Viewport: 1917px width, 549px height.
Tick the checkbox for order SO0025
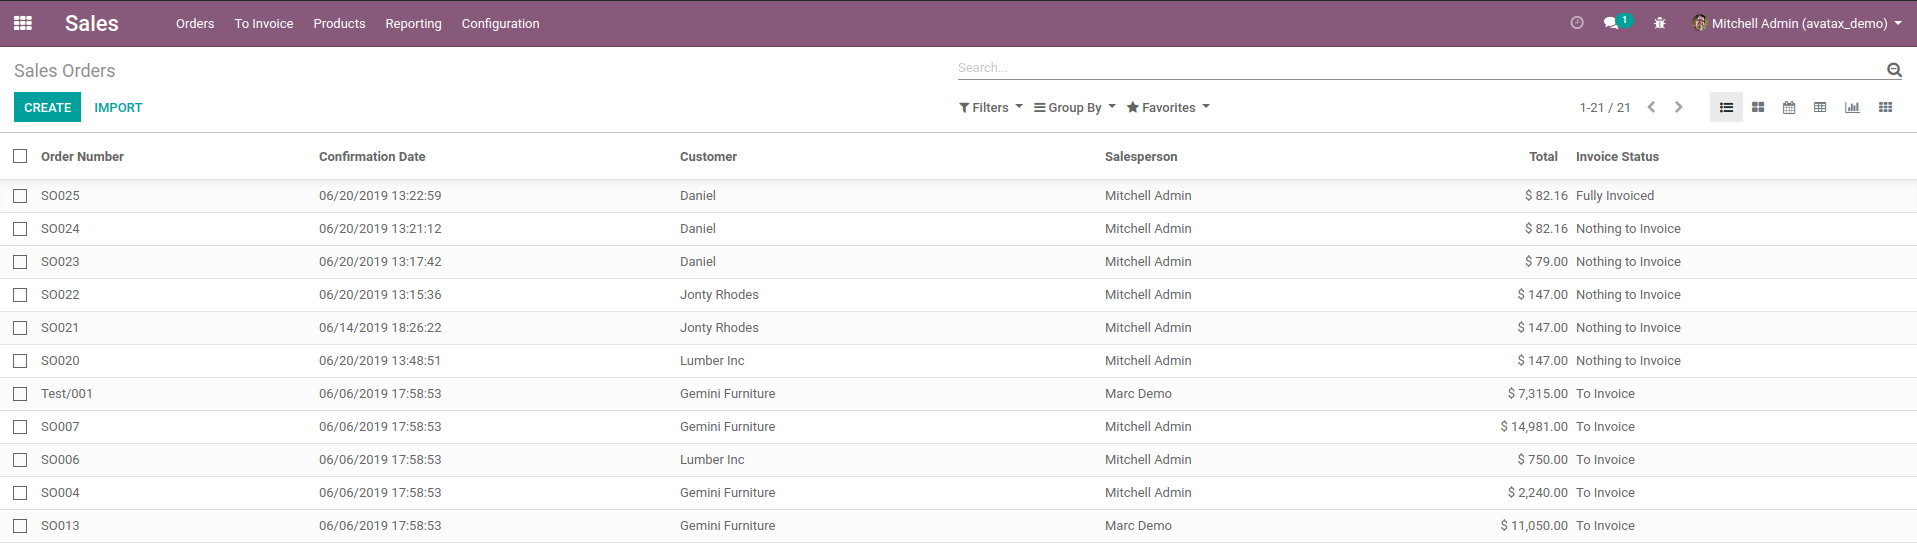click(x=20, y=196)
